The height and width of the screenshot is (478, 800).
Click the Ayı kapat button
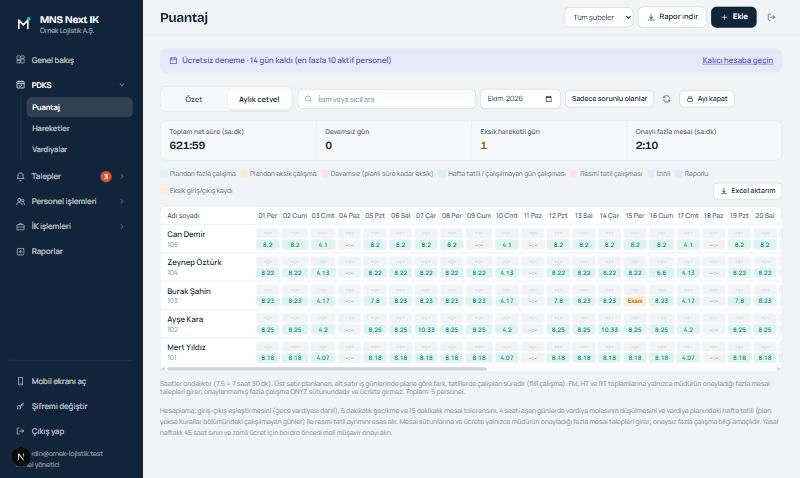[707, 99]
